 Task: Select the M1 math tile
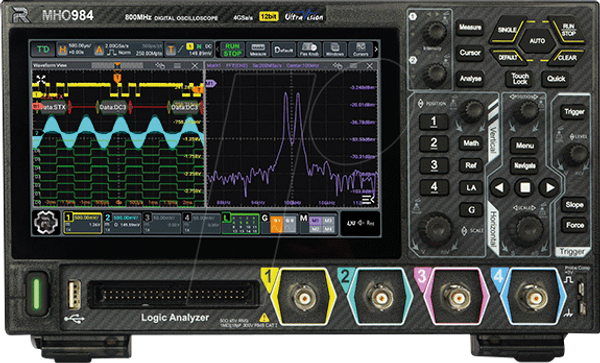(x=315, y=221)
